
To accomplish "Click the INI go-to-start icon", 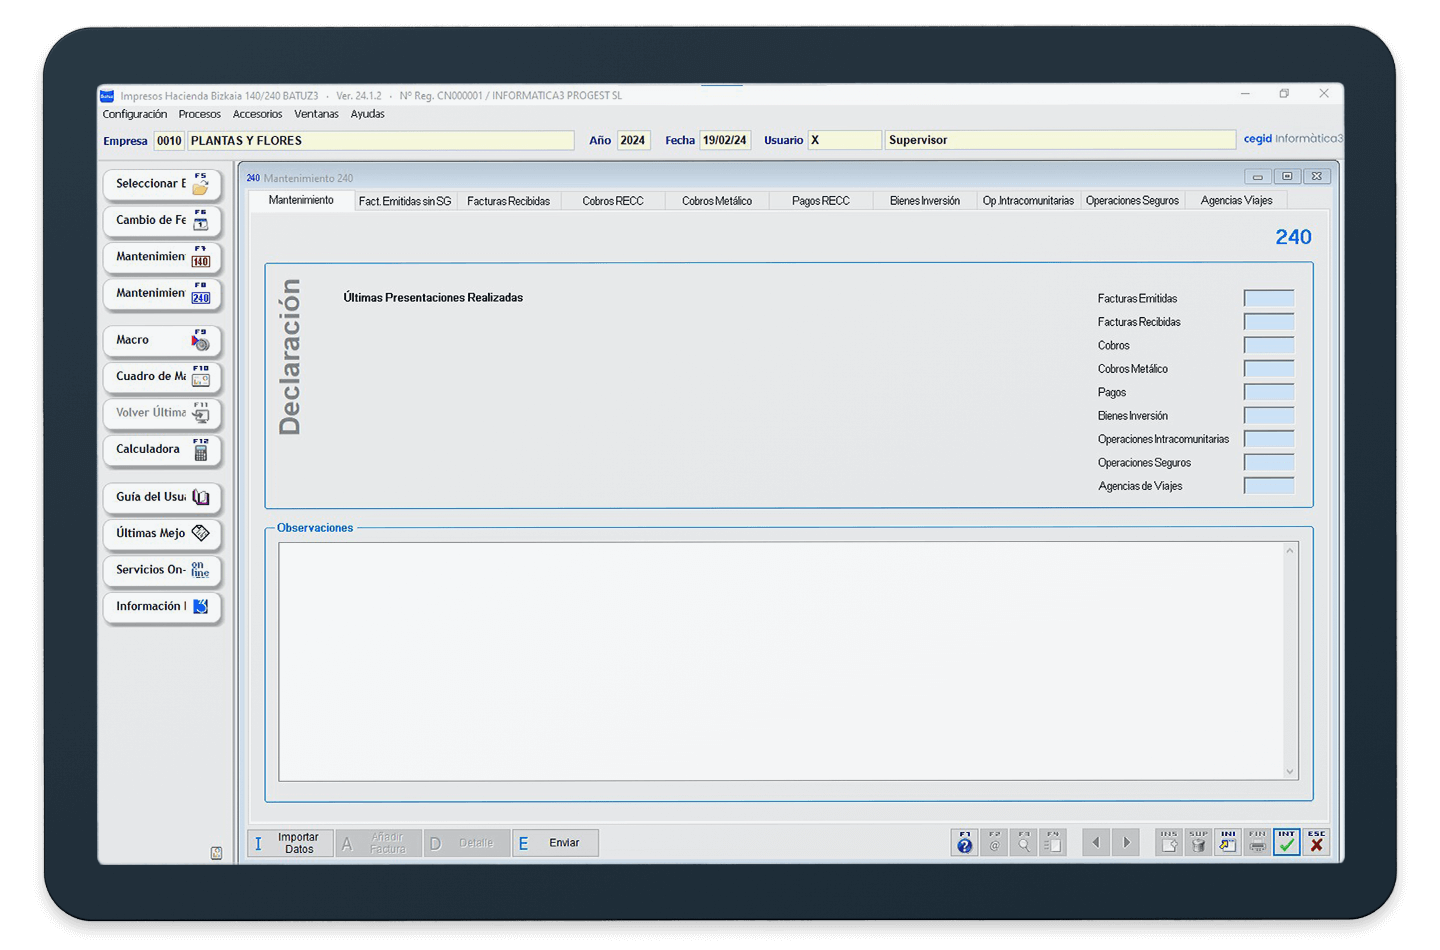I will click(x=1227, y=843).
